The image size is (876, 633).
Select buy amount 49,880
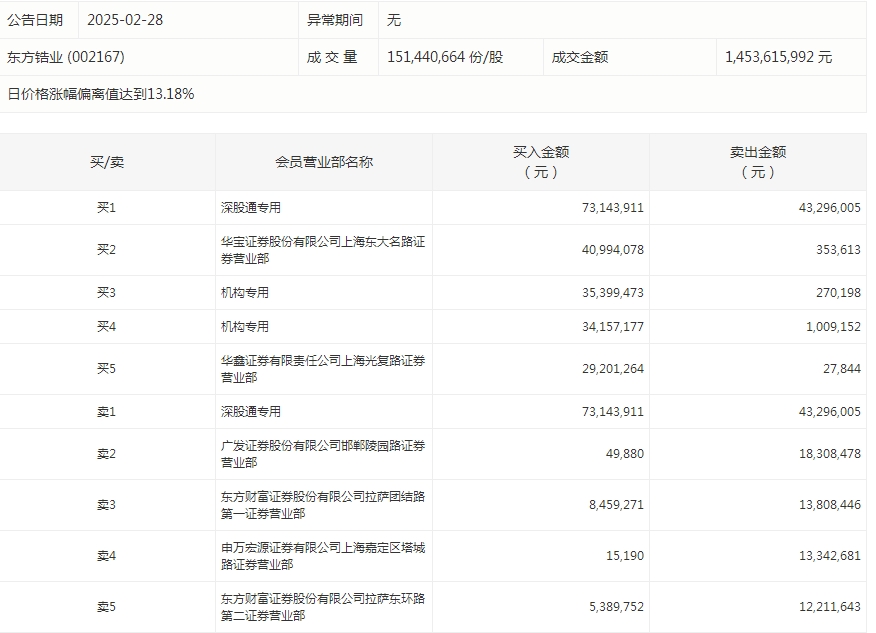tap(625, 454)
